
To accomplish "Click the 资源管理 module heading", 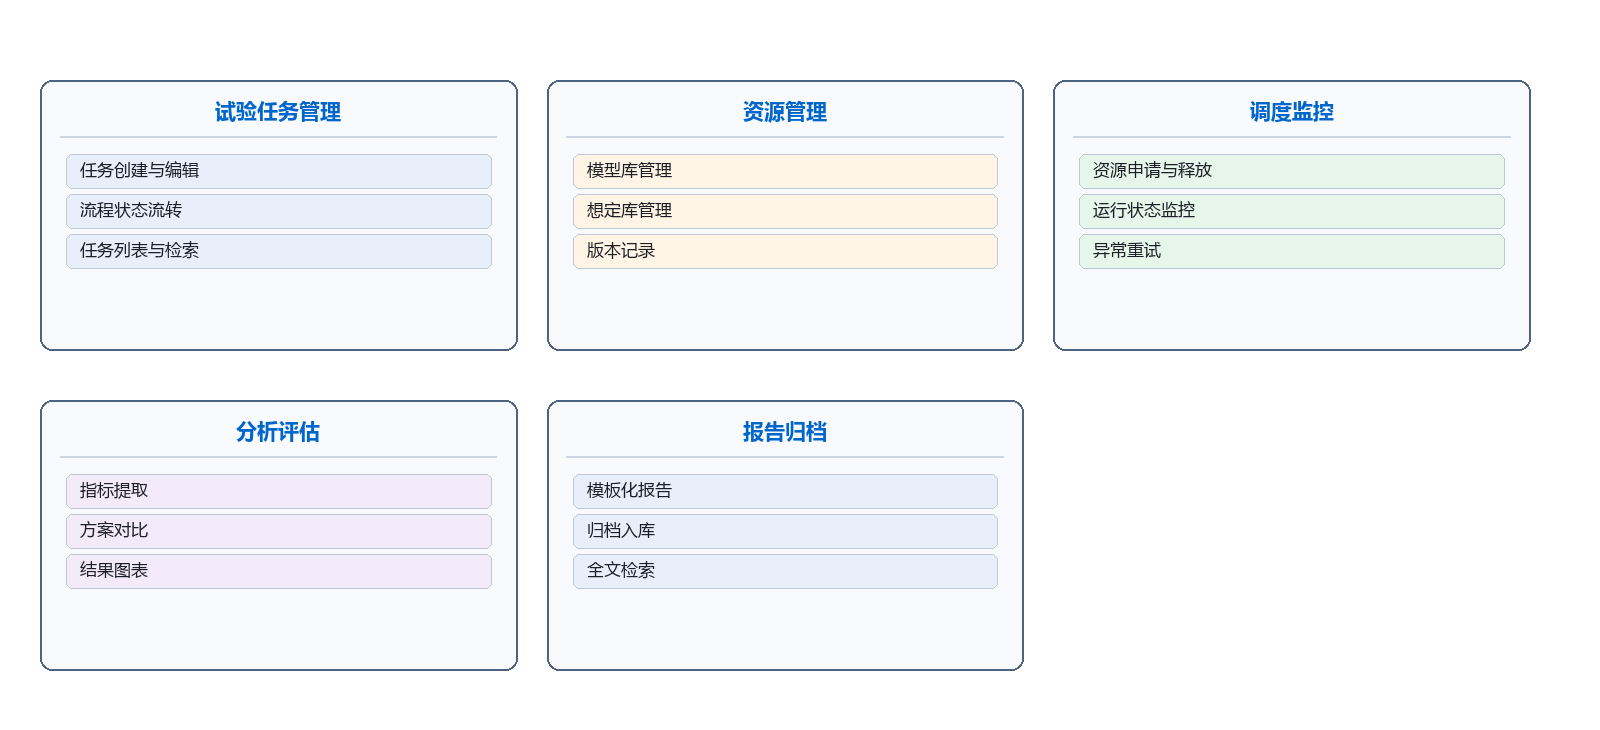I will pyautogui.click(x=785, y=112).
